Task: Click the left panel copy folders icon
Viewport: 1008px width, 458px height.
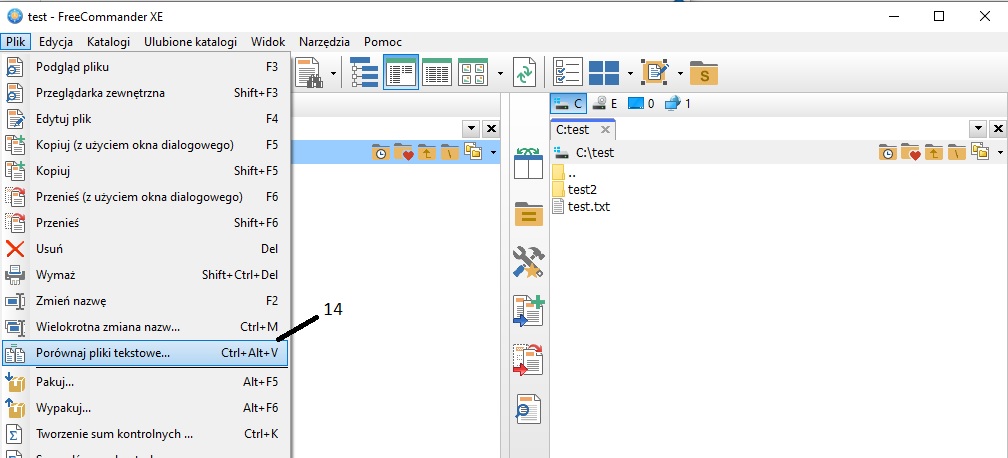Action: [473, 153]
